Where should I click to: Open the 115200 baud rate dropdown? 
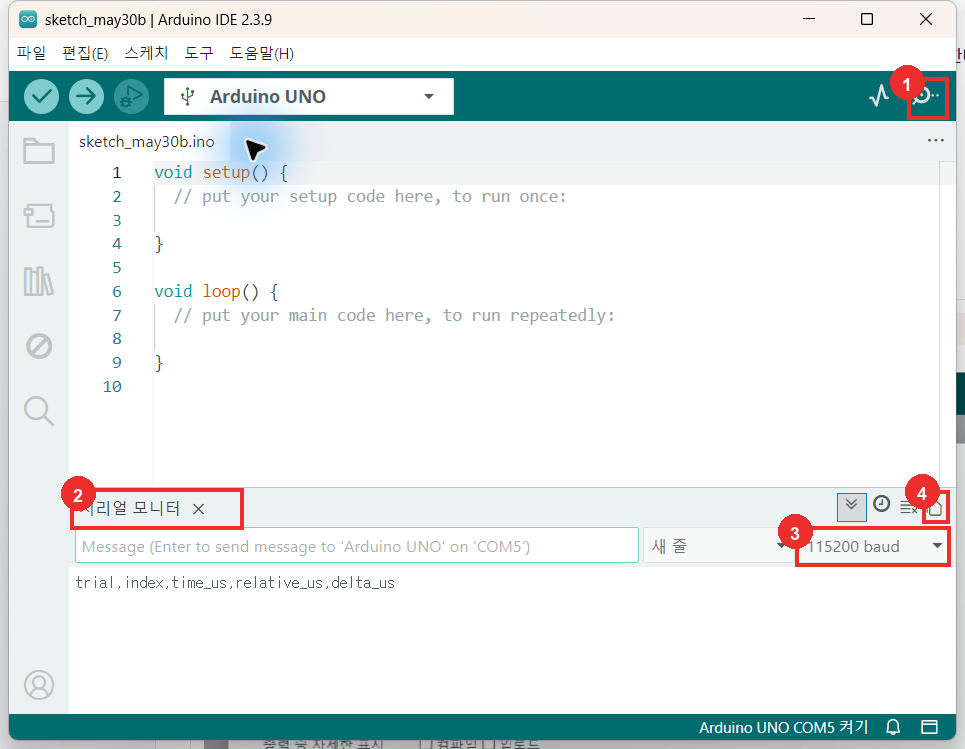click(873, 547)
